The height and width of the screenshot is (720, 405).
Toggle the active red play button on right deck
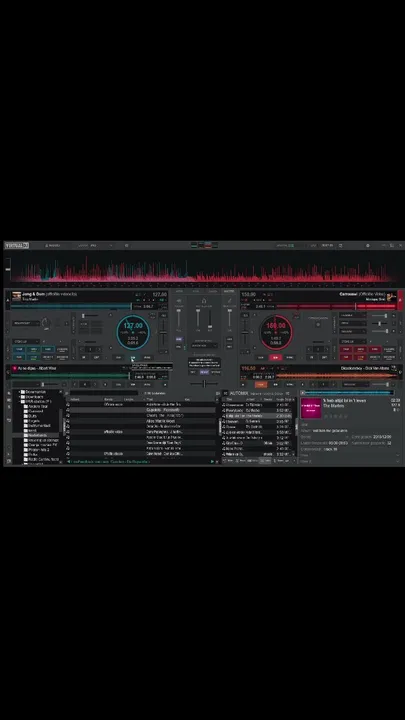(276, 357)
